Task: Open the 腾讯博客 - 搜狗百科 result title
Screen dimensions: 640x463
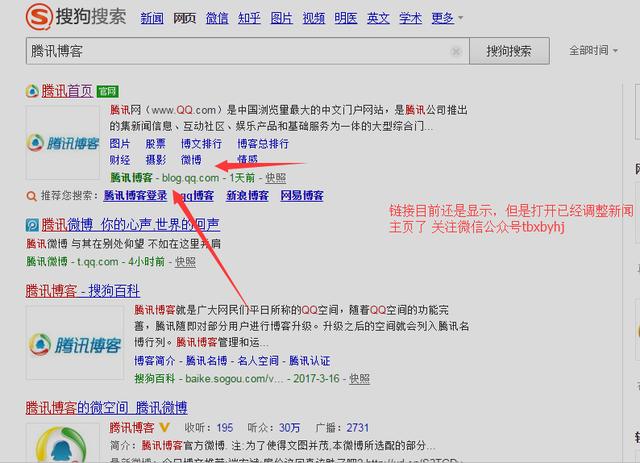Action: pyautogui.click(x=83, y=291)
